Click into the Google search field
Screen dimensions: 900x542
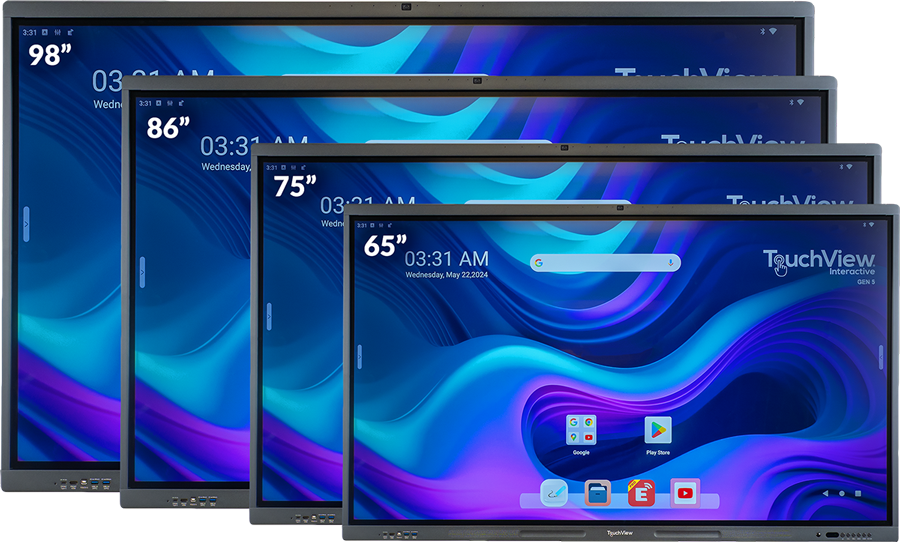606,263
